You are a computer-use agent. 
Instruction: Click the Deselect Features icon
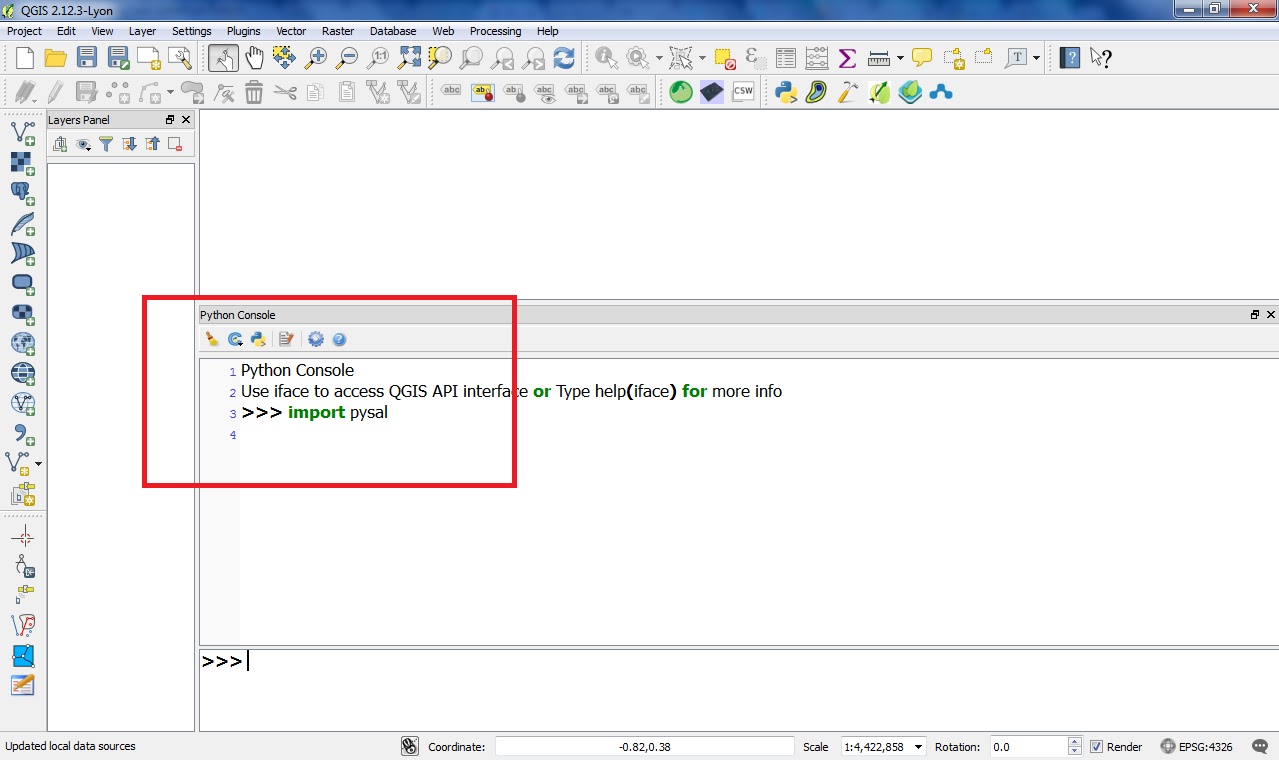point(725,58)
